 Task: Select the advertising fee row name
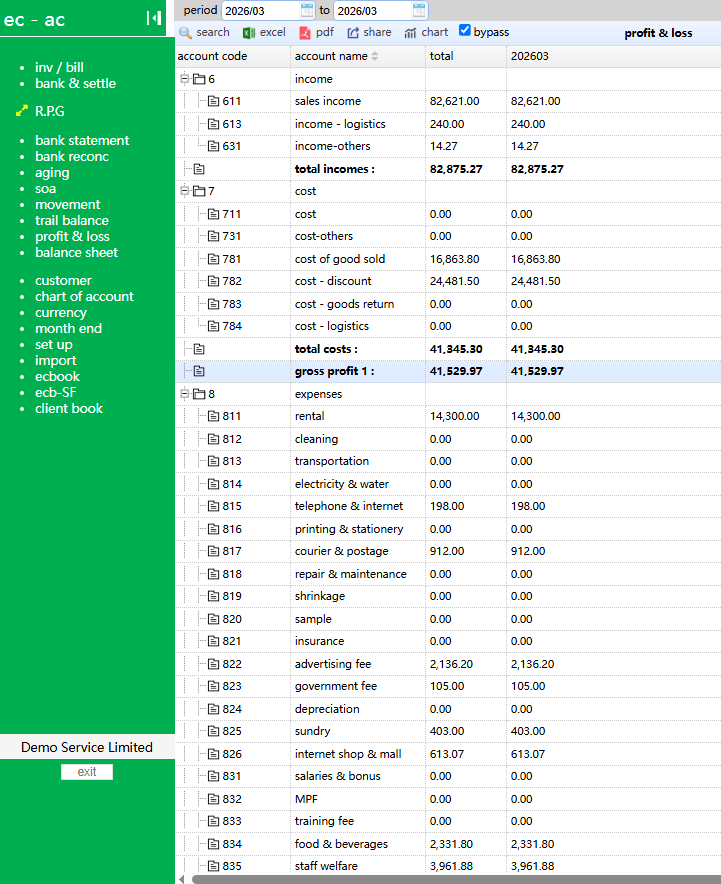333,664
